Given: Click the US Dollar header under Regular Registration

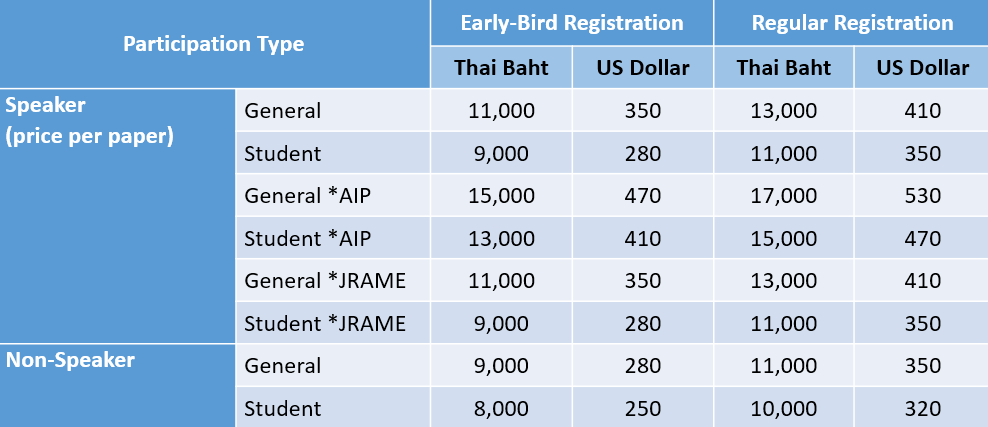Looking at the screenshot, I should (922, 67).
